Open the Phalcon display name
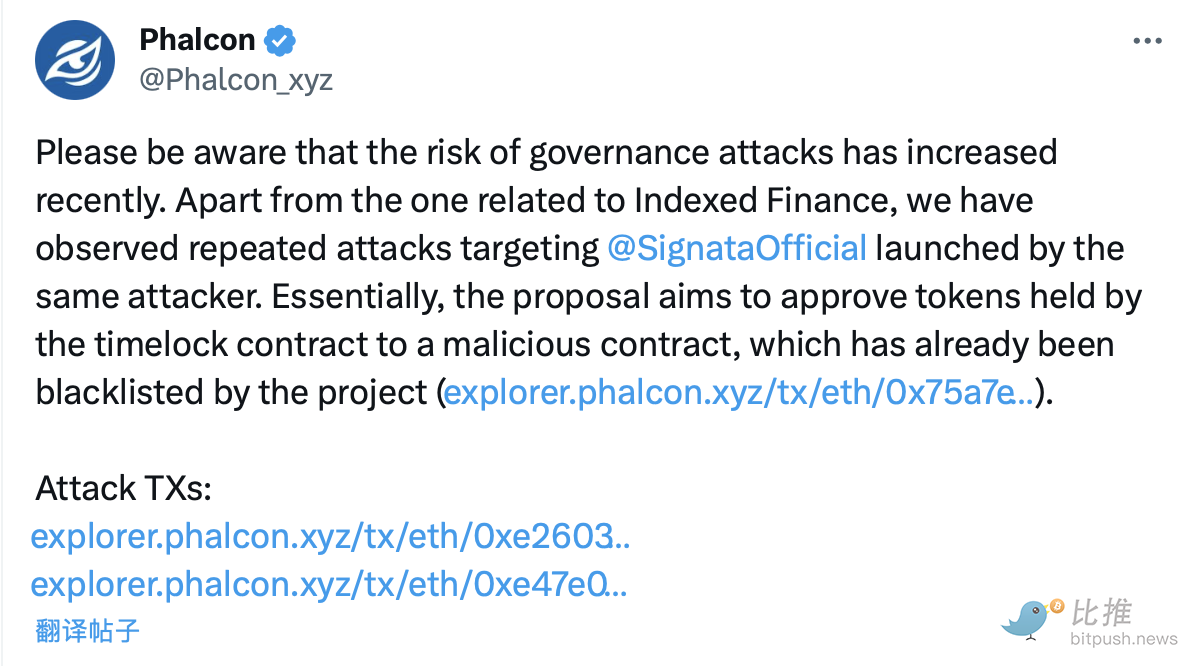 [x=198, y=41]
